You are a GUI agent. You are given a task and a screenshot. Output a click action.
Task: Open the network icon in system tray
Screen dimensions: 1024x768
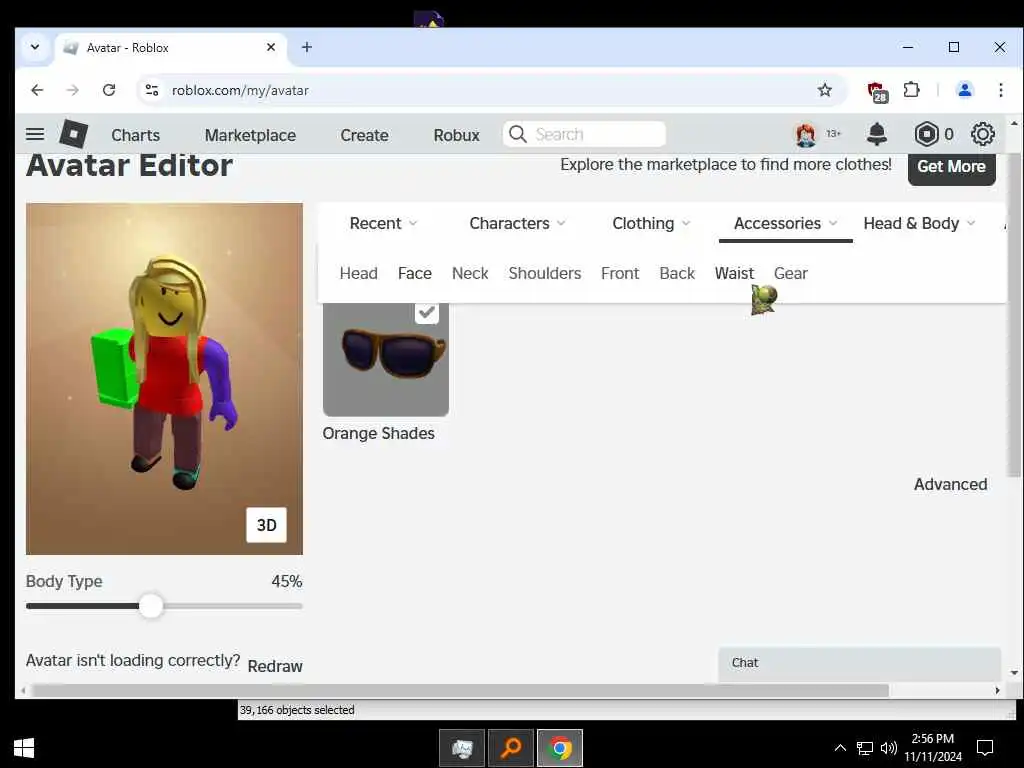pos(865,748)
